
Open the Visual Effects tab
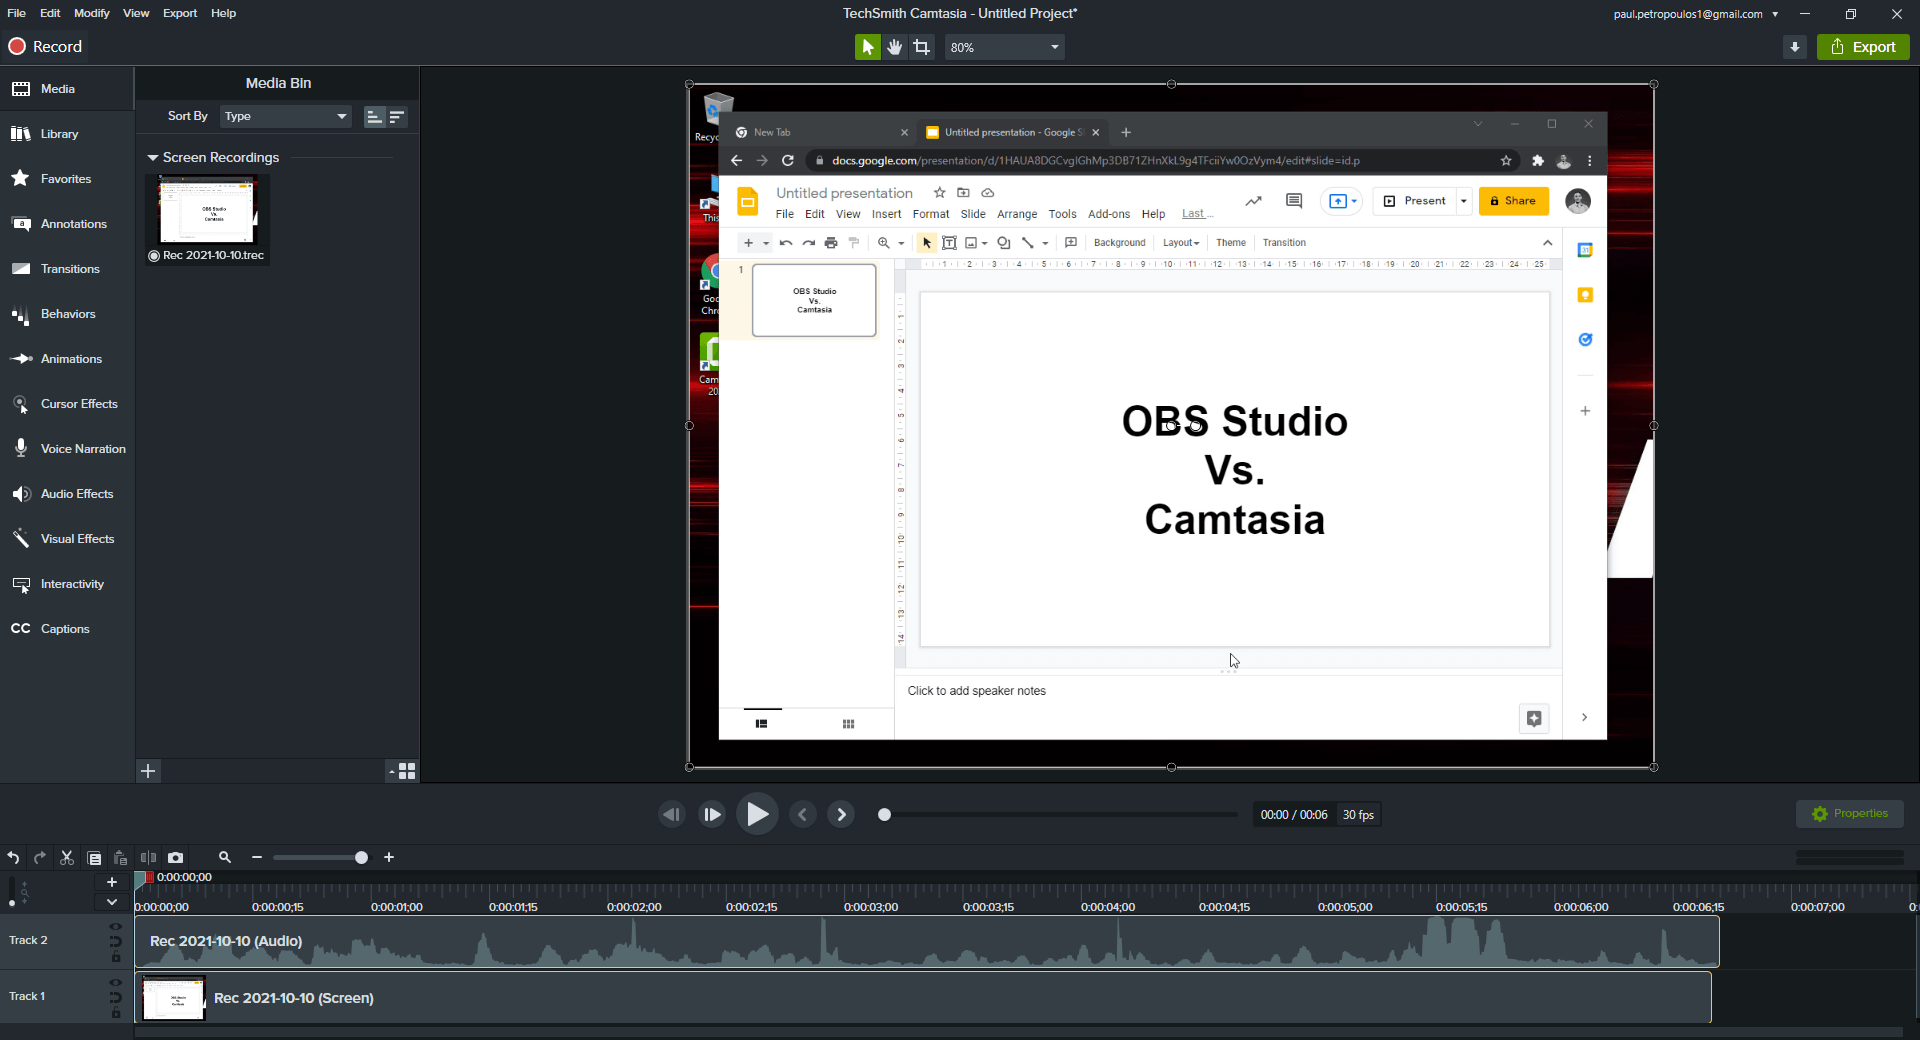click(x=67, y=539)
